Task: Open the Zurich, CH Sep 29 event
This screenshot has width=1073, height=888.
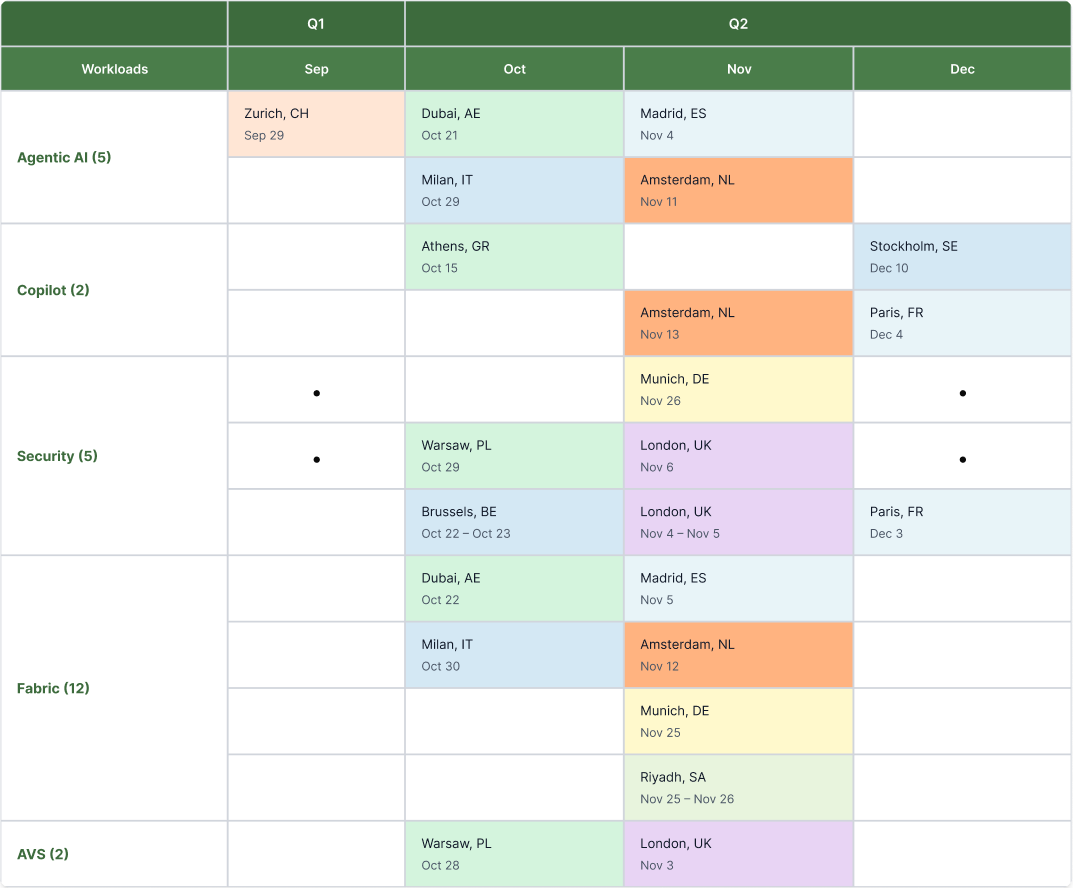Action: coord(316,124)
